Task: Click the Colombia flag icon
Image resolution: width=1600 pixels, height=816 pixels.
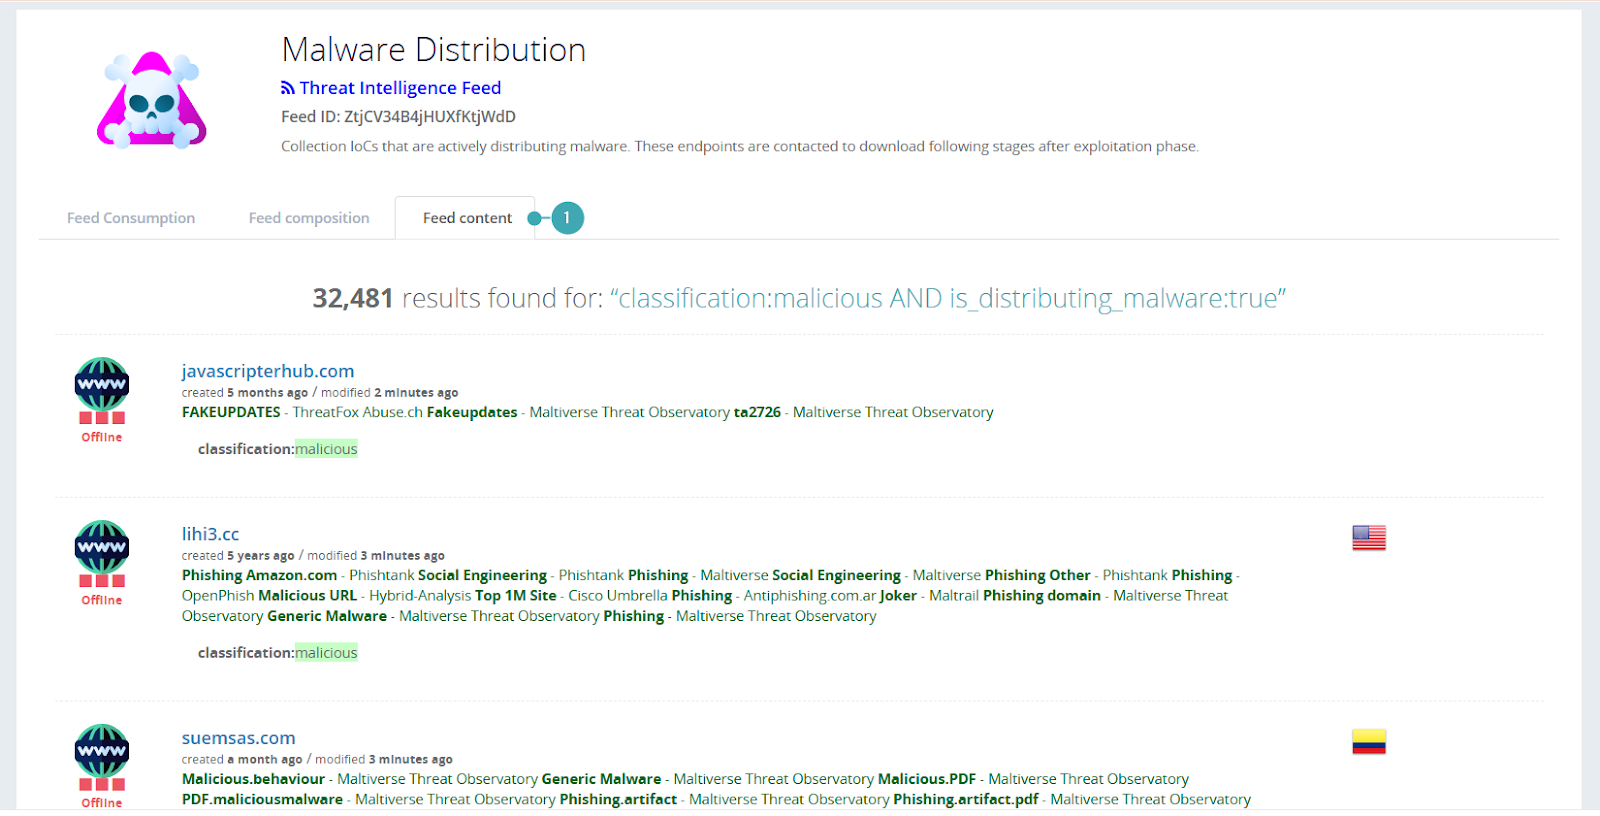Action: pos(1369,742)
